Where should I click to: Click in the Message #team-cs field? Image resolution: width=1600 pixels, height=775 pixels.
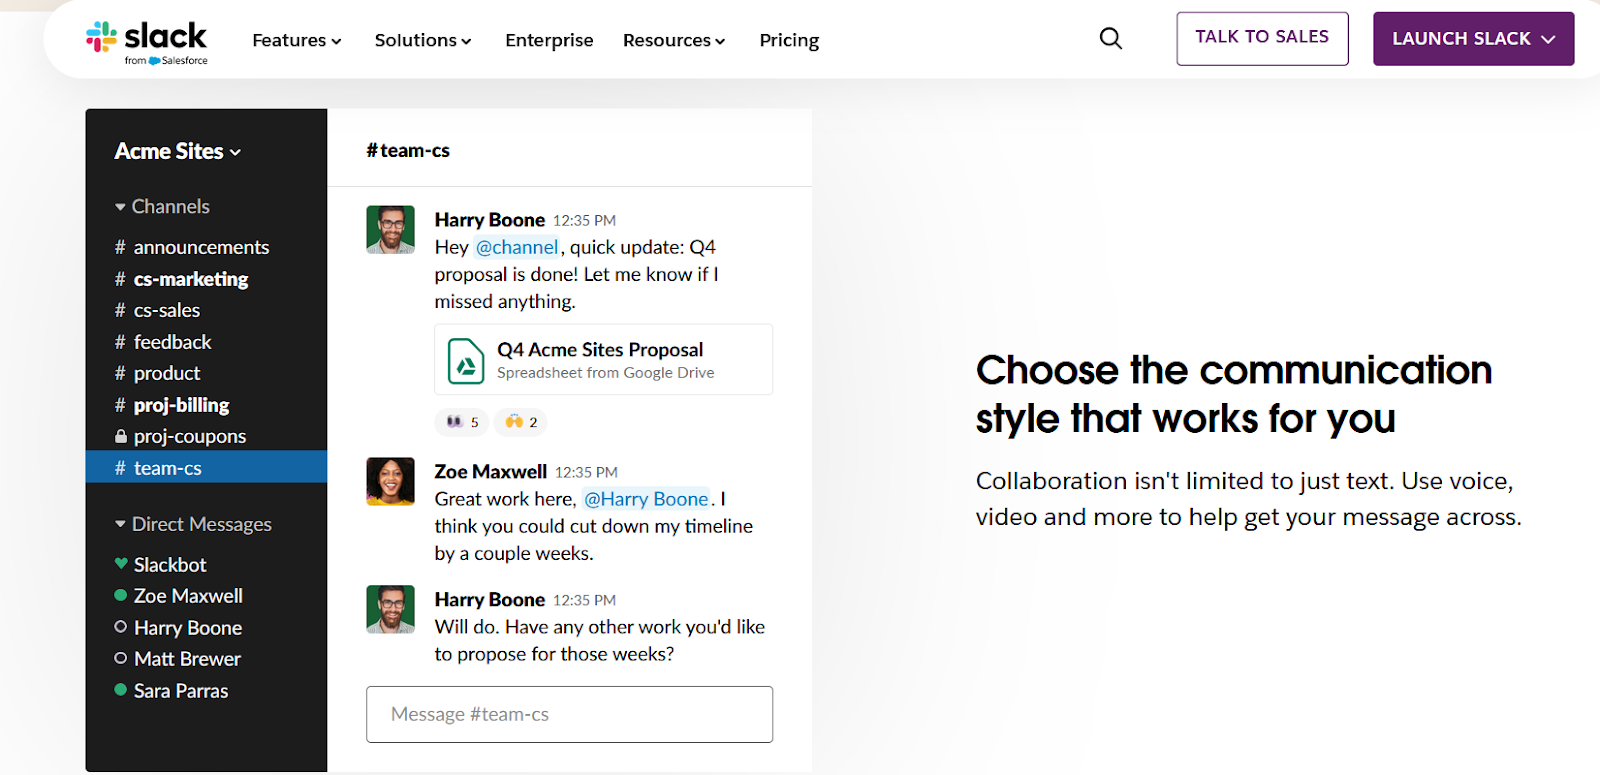coord(569,714)
